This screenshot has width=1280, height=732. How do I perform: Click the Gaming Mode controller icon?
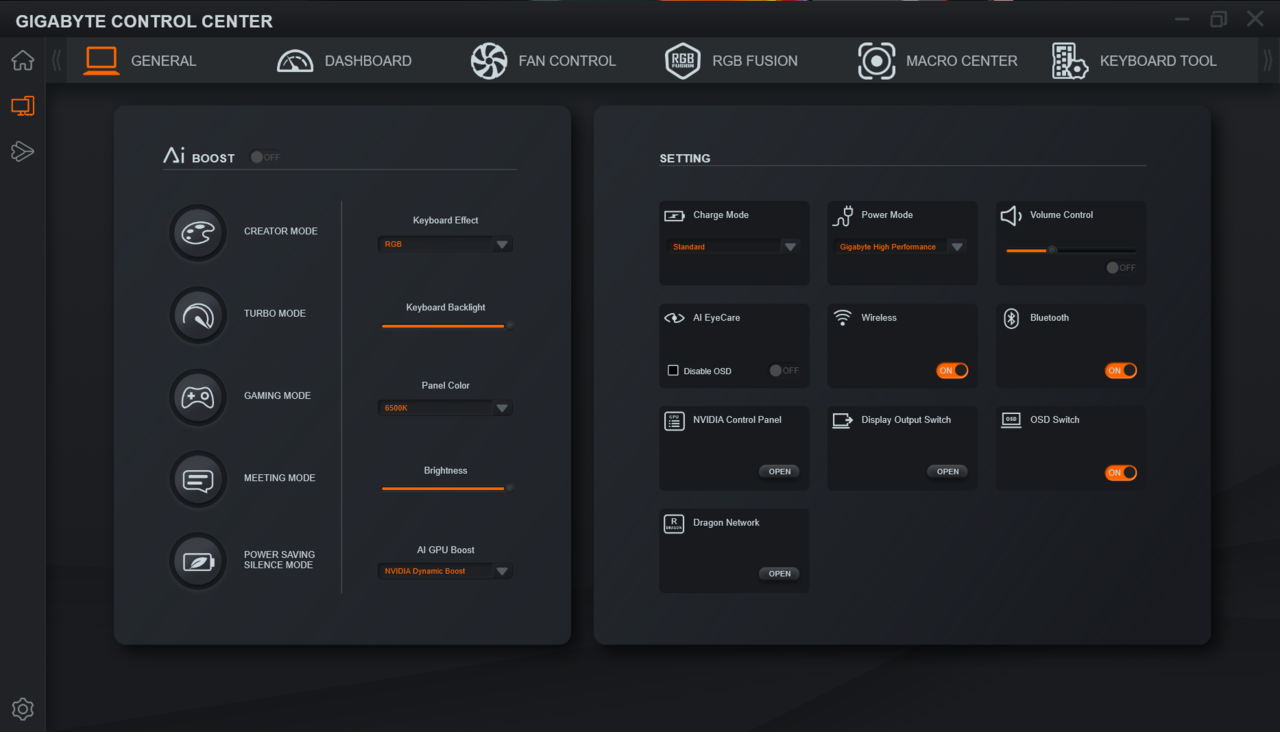click(197, 397)
